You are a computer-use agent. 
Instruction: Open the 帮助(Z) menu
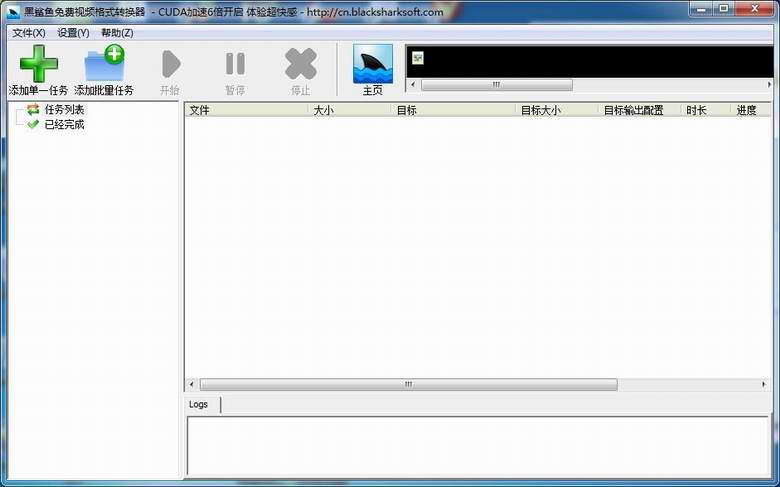pos(117,33)
